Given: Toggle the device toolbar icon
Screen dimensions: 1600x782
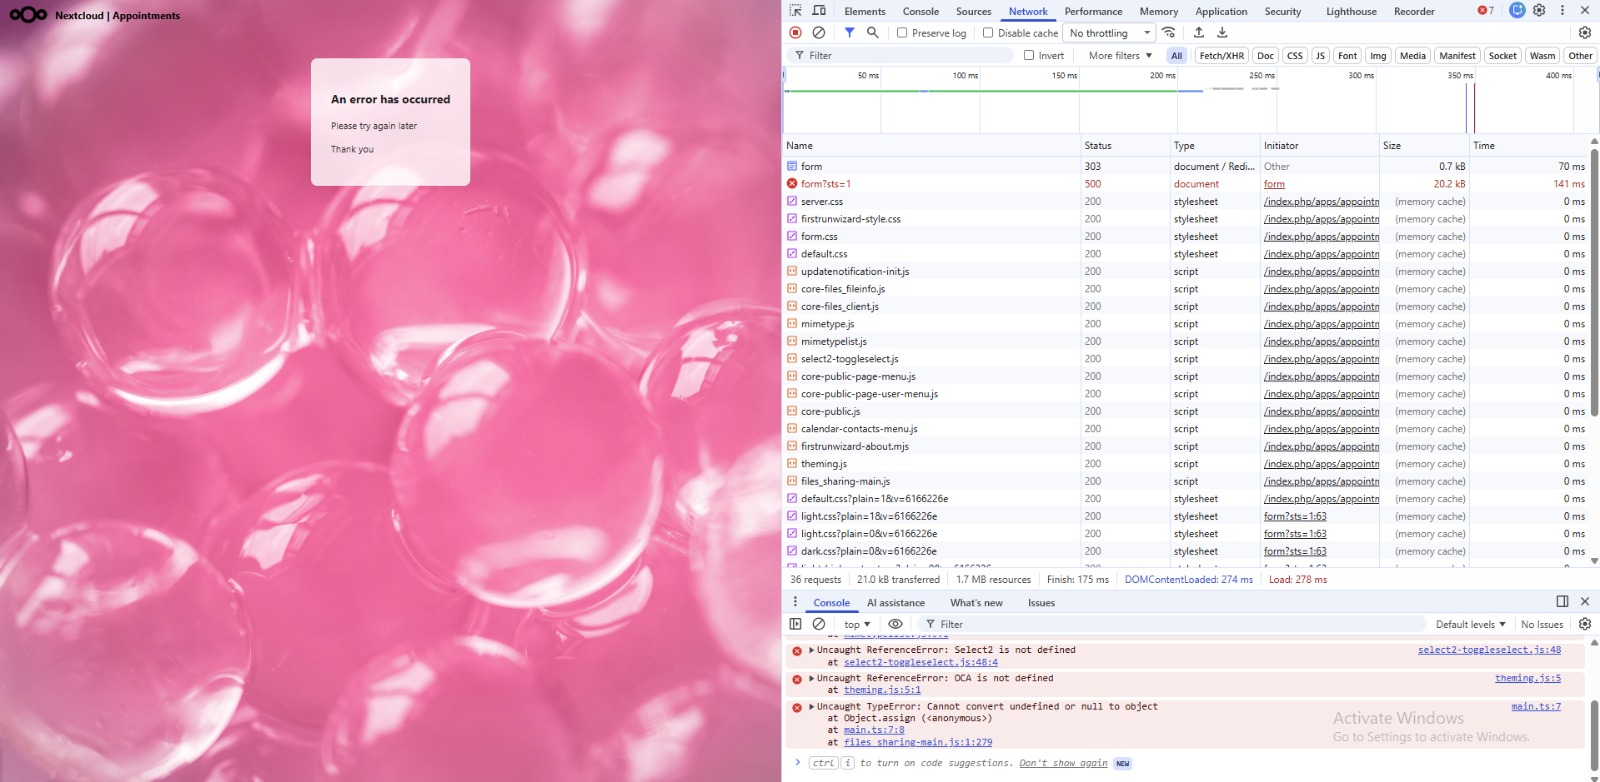Looking at the screenshot, I should click(819, 11).
